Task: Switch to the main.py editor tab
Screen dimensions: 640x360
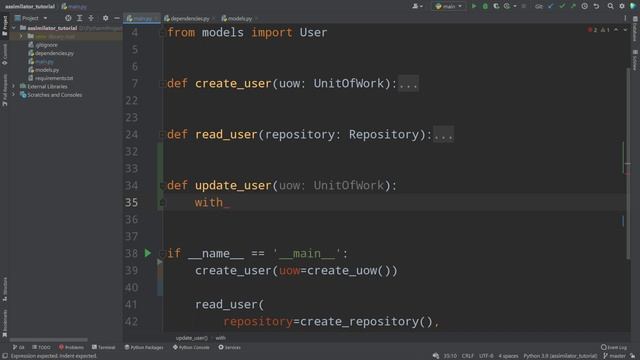Action: 141,18
